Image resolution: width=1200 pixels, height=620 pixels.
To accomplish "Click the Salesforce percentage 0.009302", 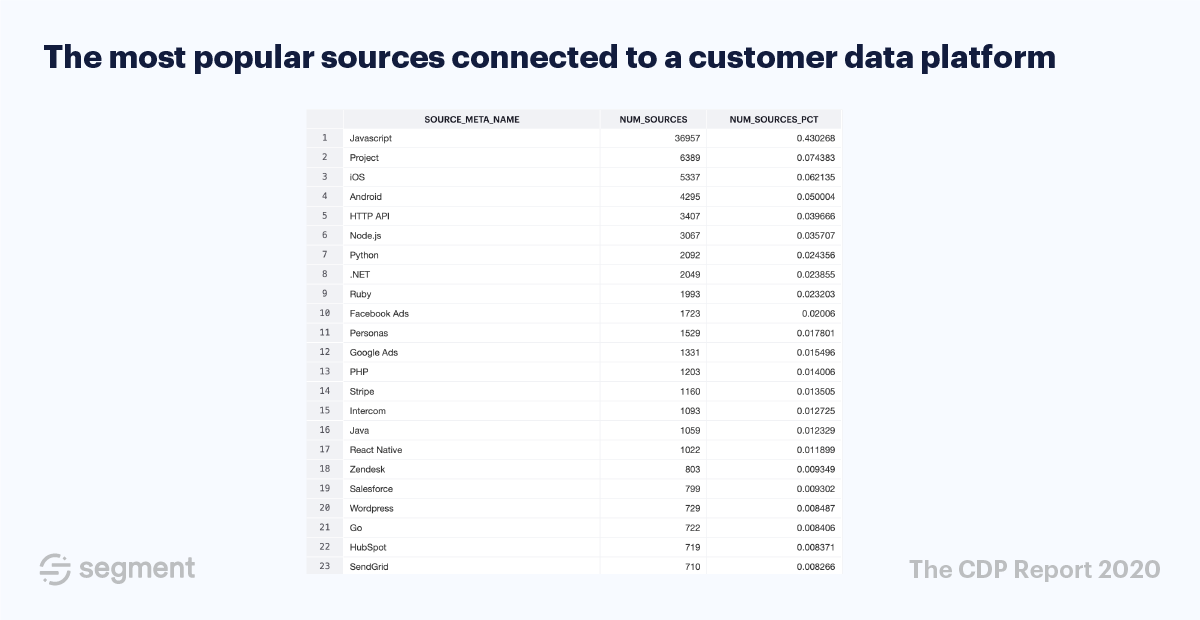I will click(816, 489).
